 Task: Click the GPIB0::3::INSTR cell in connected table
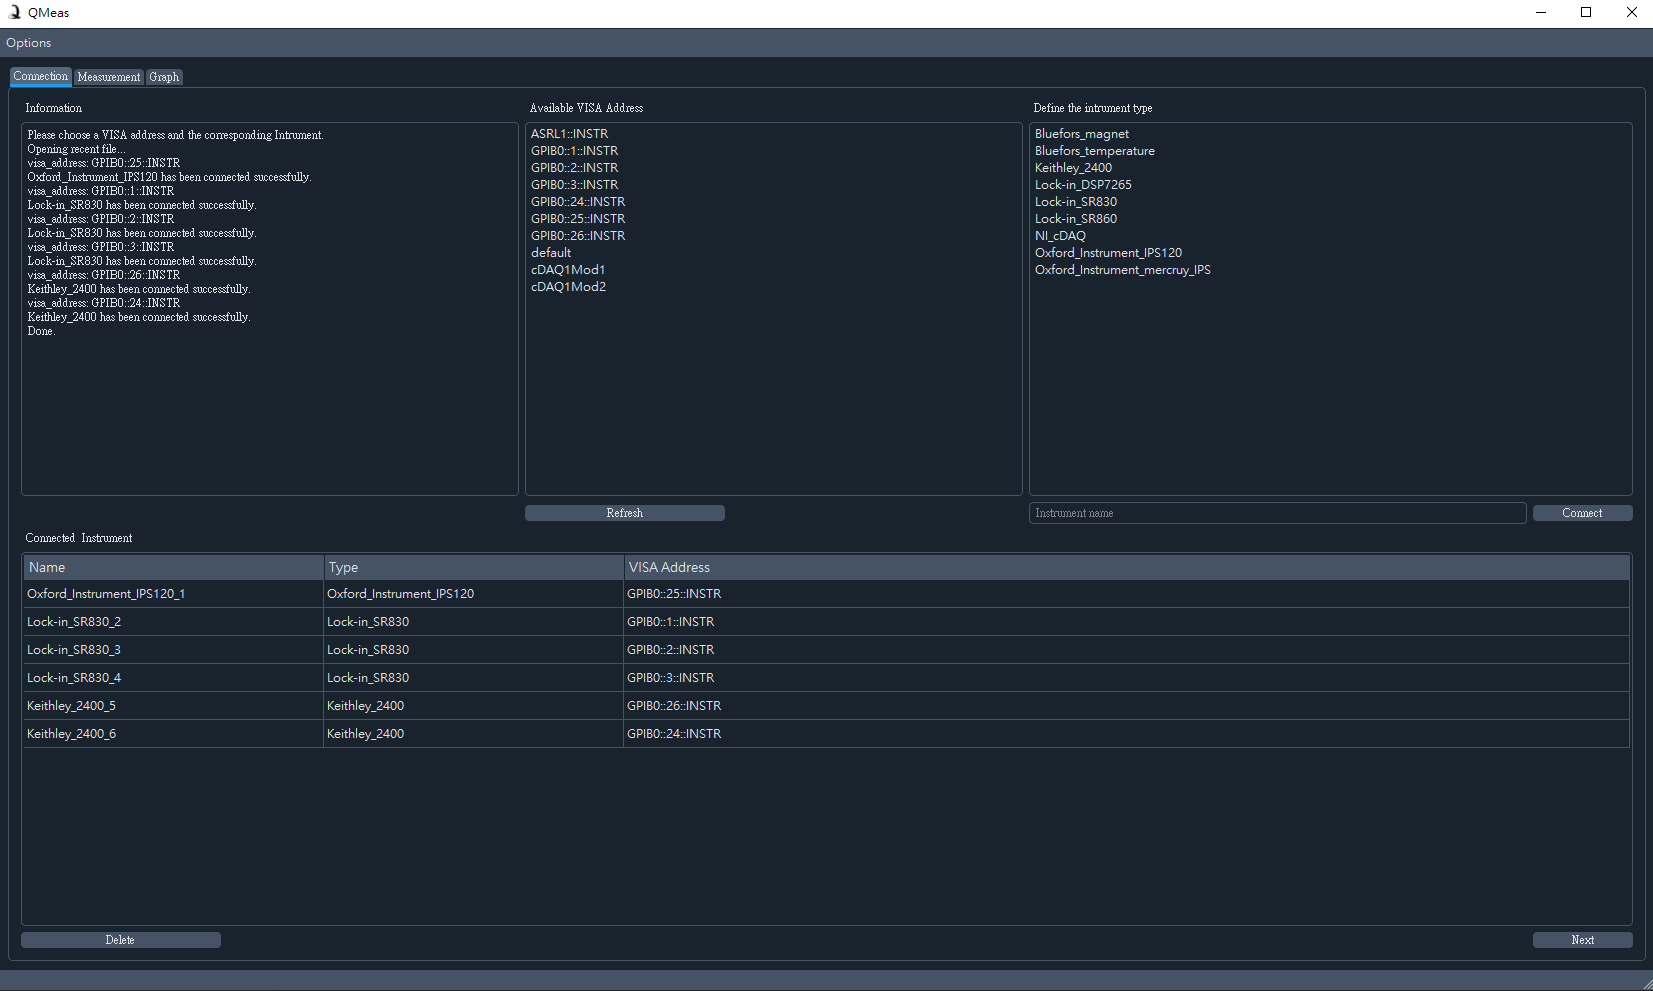(x=1127, y=678)
